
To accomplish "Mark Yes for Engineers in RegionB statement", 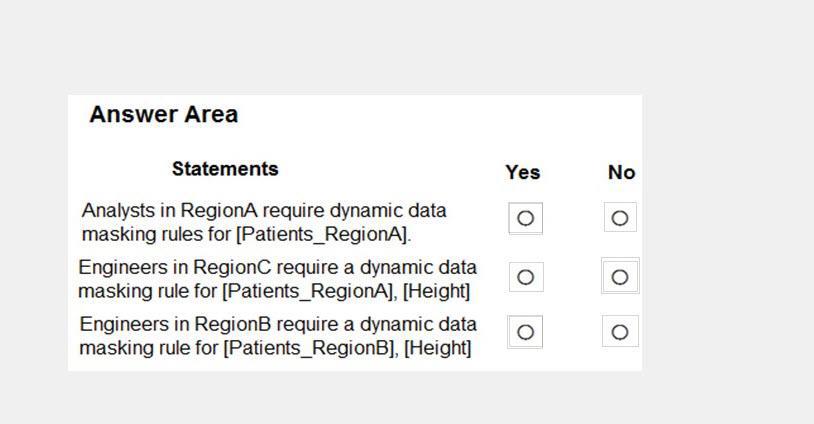I will coord(525,332).
